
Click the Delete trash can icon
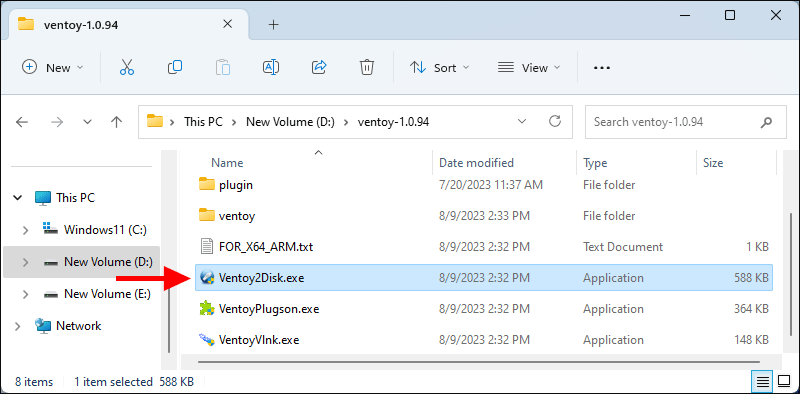(x=367, y=67)
